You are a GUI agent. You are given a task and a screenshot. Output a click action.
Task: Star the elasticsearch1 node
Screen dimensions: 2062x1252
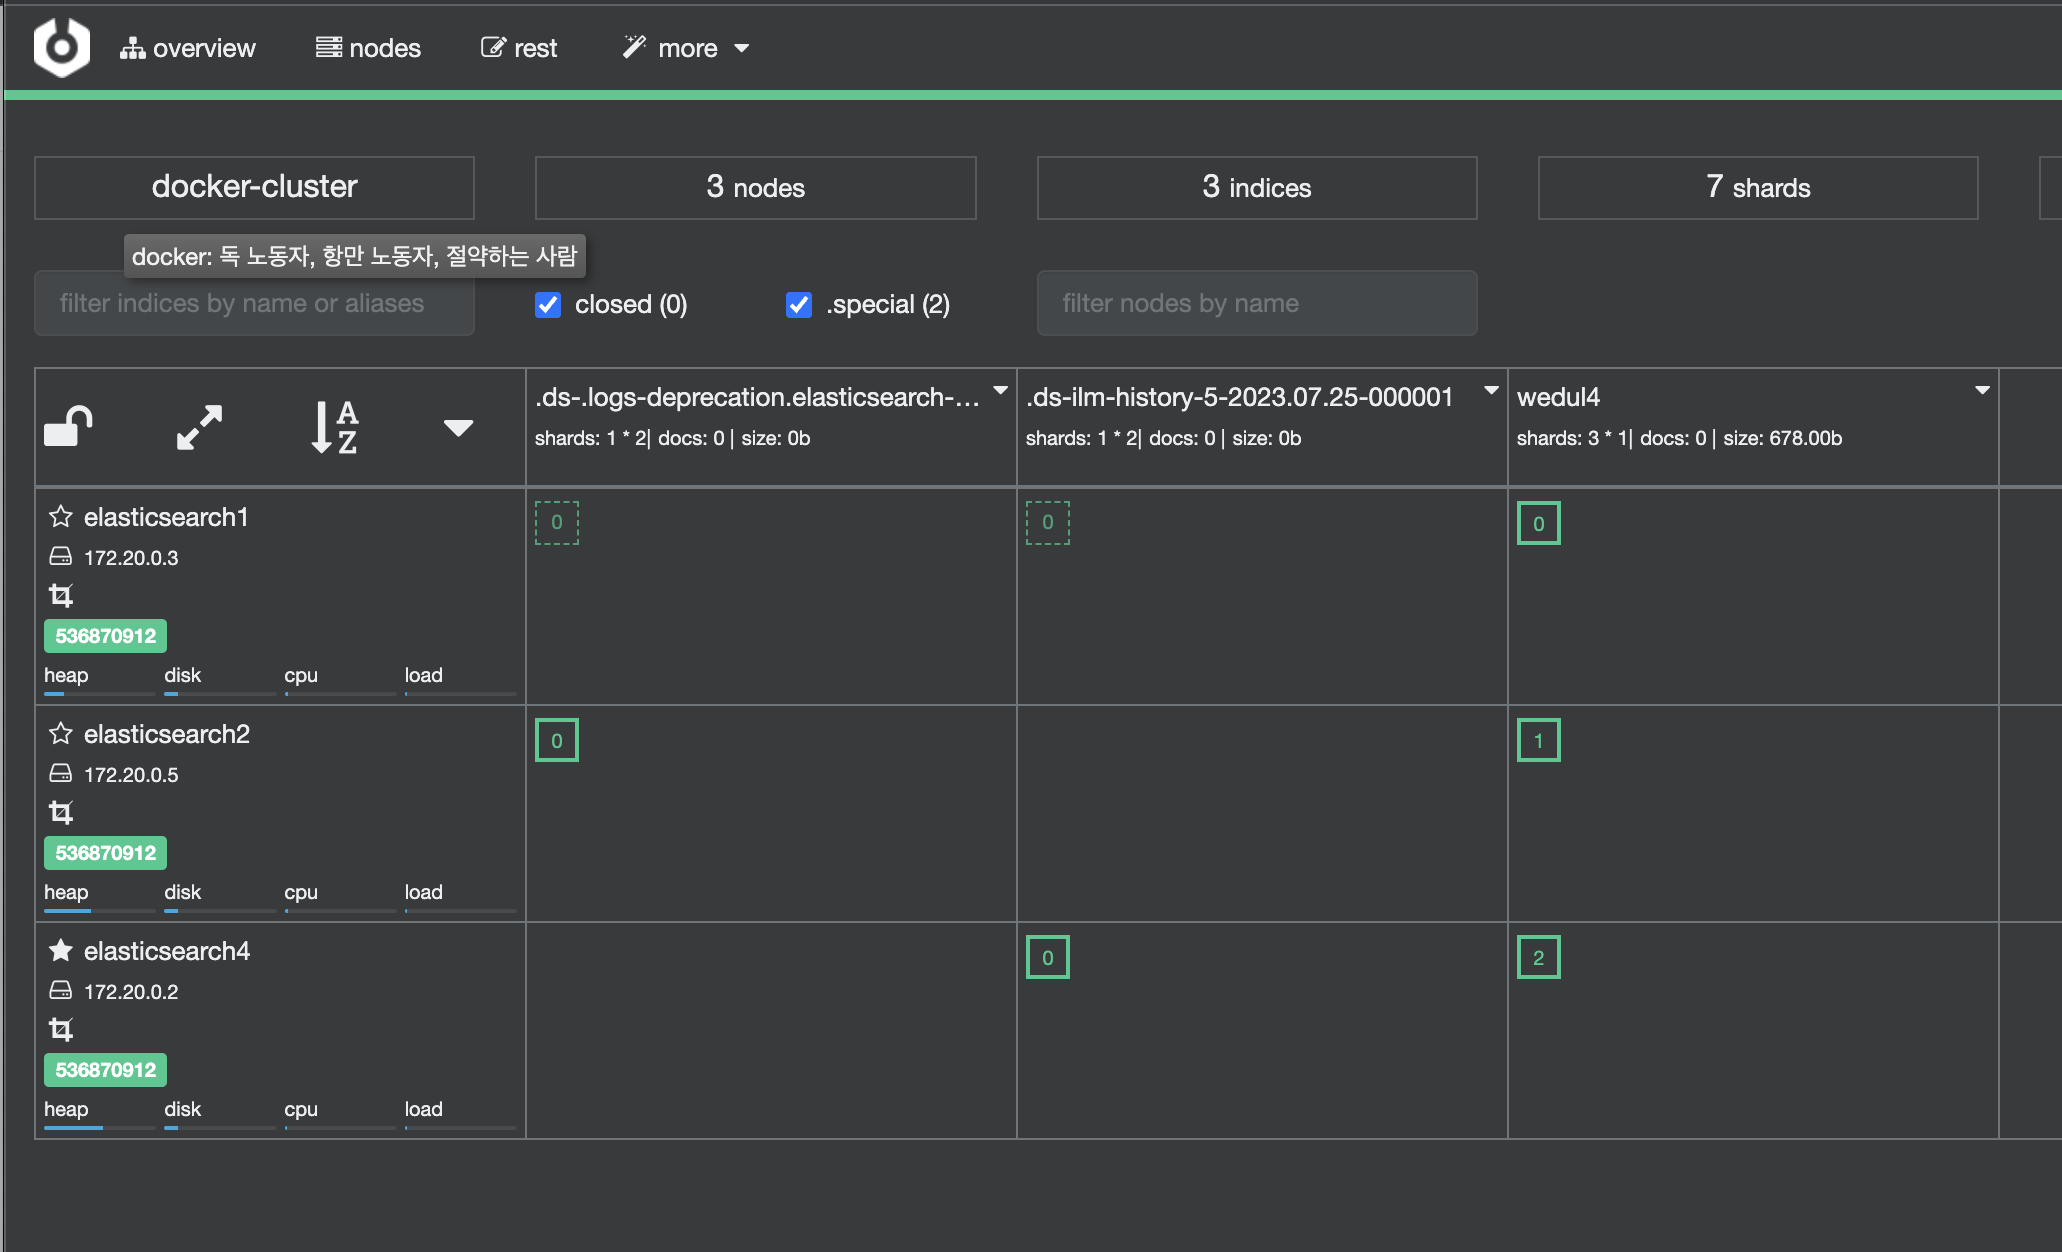(x=61, y=517)
